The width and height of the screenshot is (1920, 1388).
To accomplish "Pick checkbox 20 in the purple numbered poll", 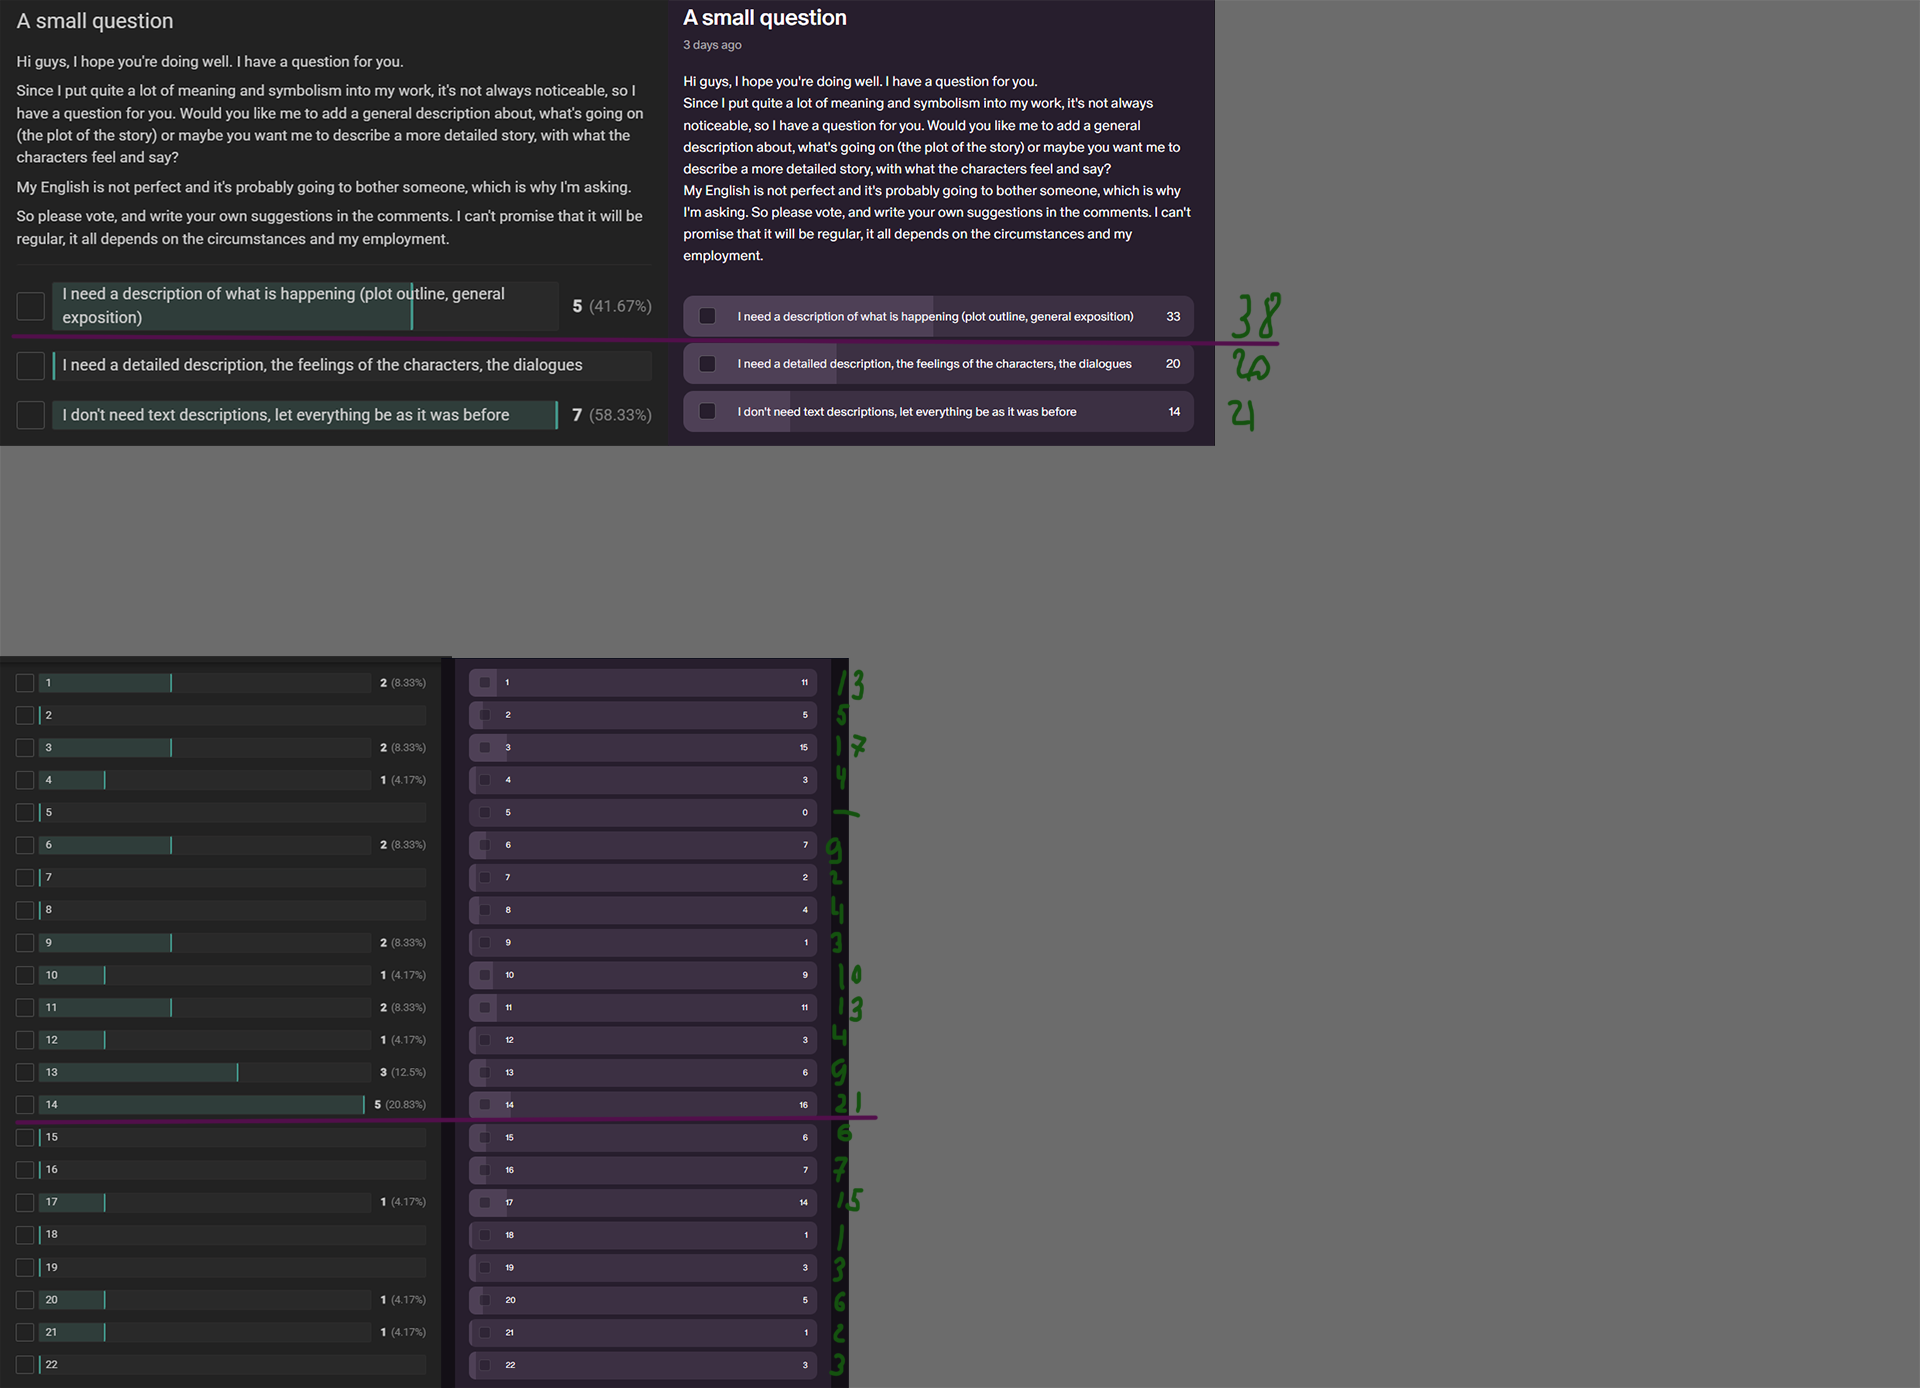I will coord(485,1300).
